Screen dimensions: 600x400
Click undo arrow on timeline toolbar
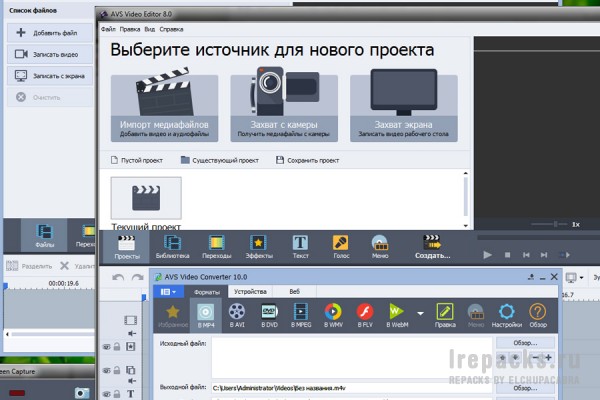(118, 277)
